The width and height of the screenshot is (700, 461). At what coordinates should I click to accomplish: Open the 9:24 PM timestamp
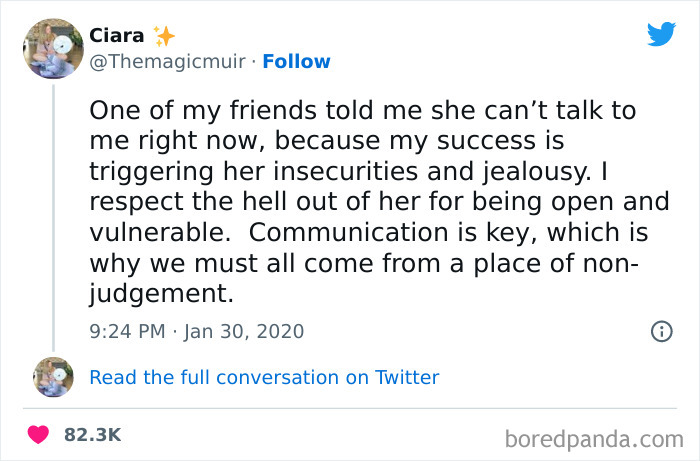[x=128, y=331]
